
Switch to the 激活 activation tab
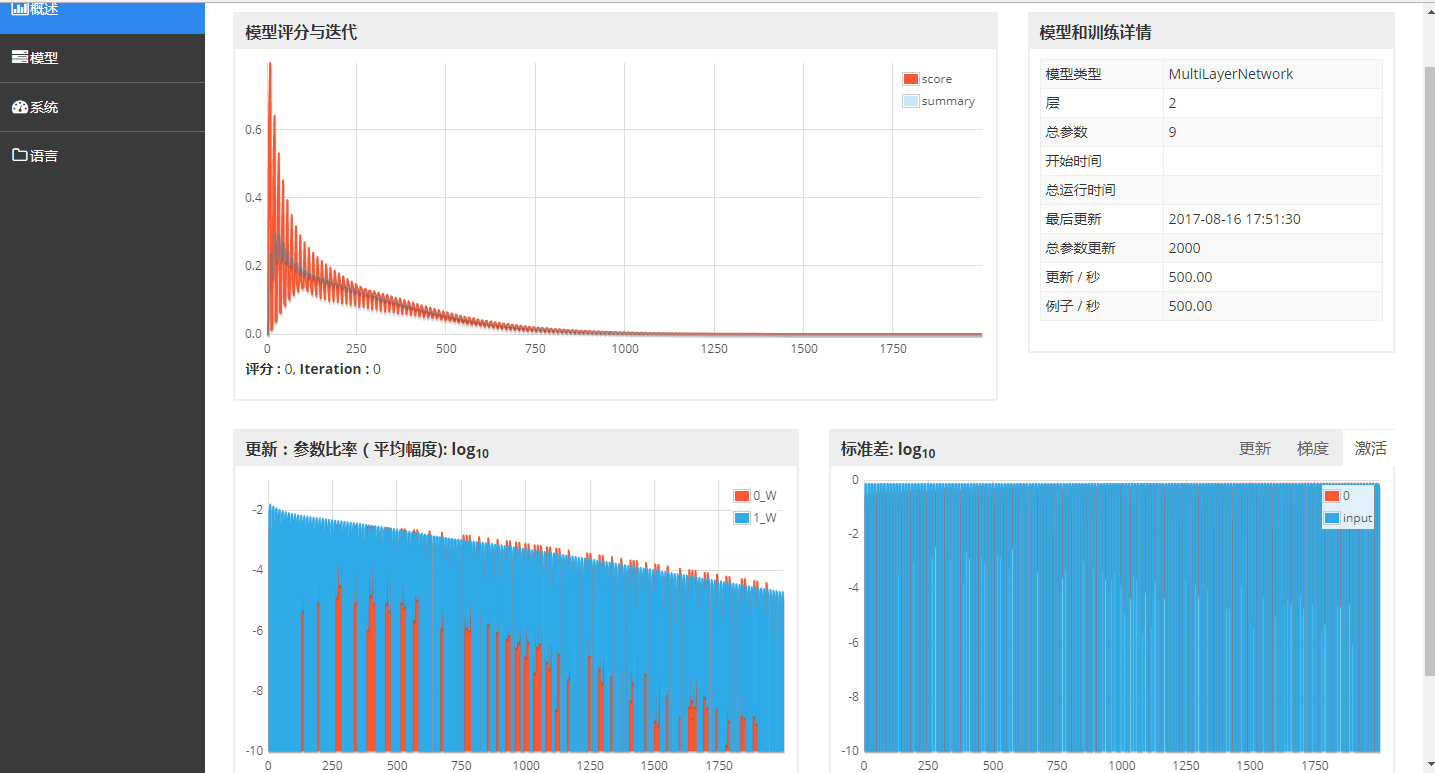pos(1371,449)
